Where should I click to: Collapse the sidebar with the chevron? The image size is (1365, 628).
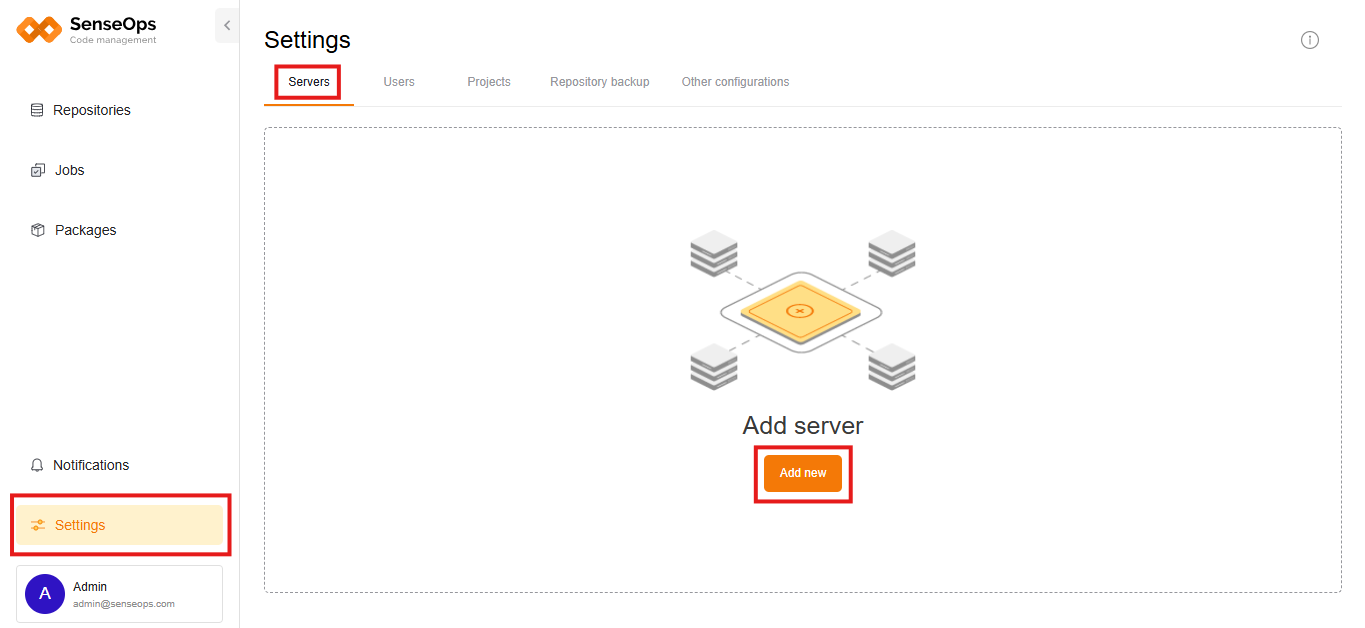(227, 25)
